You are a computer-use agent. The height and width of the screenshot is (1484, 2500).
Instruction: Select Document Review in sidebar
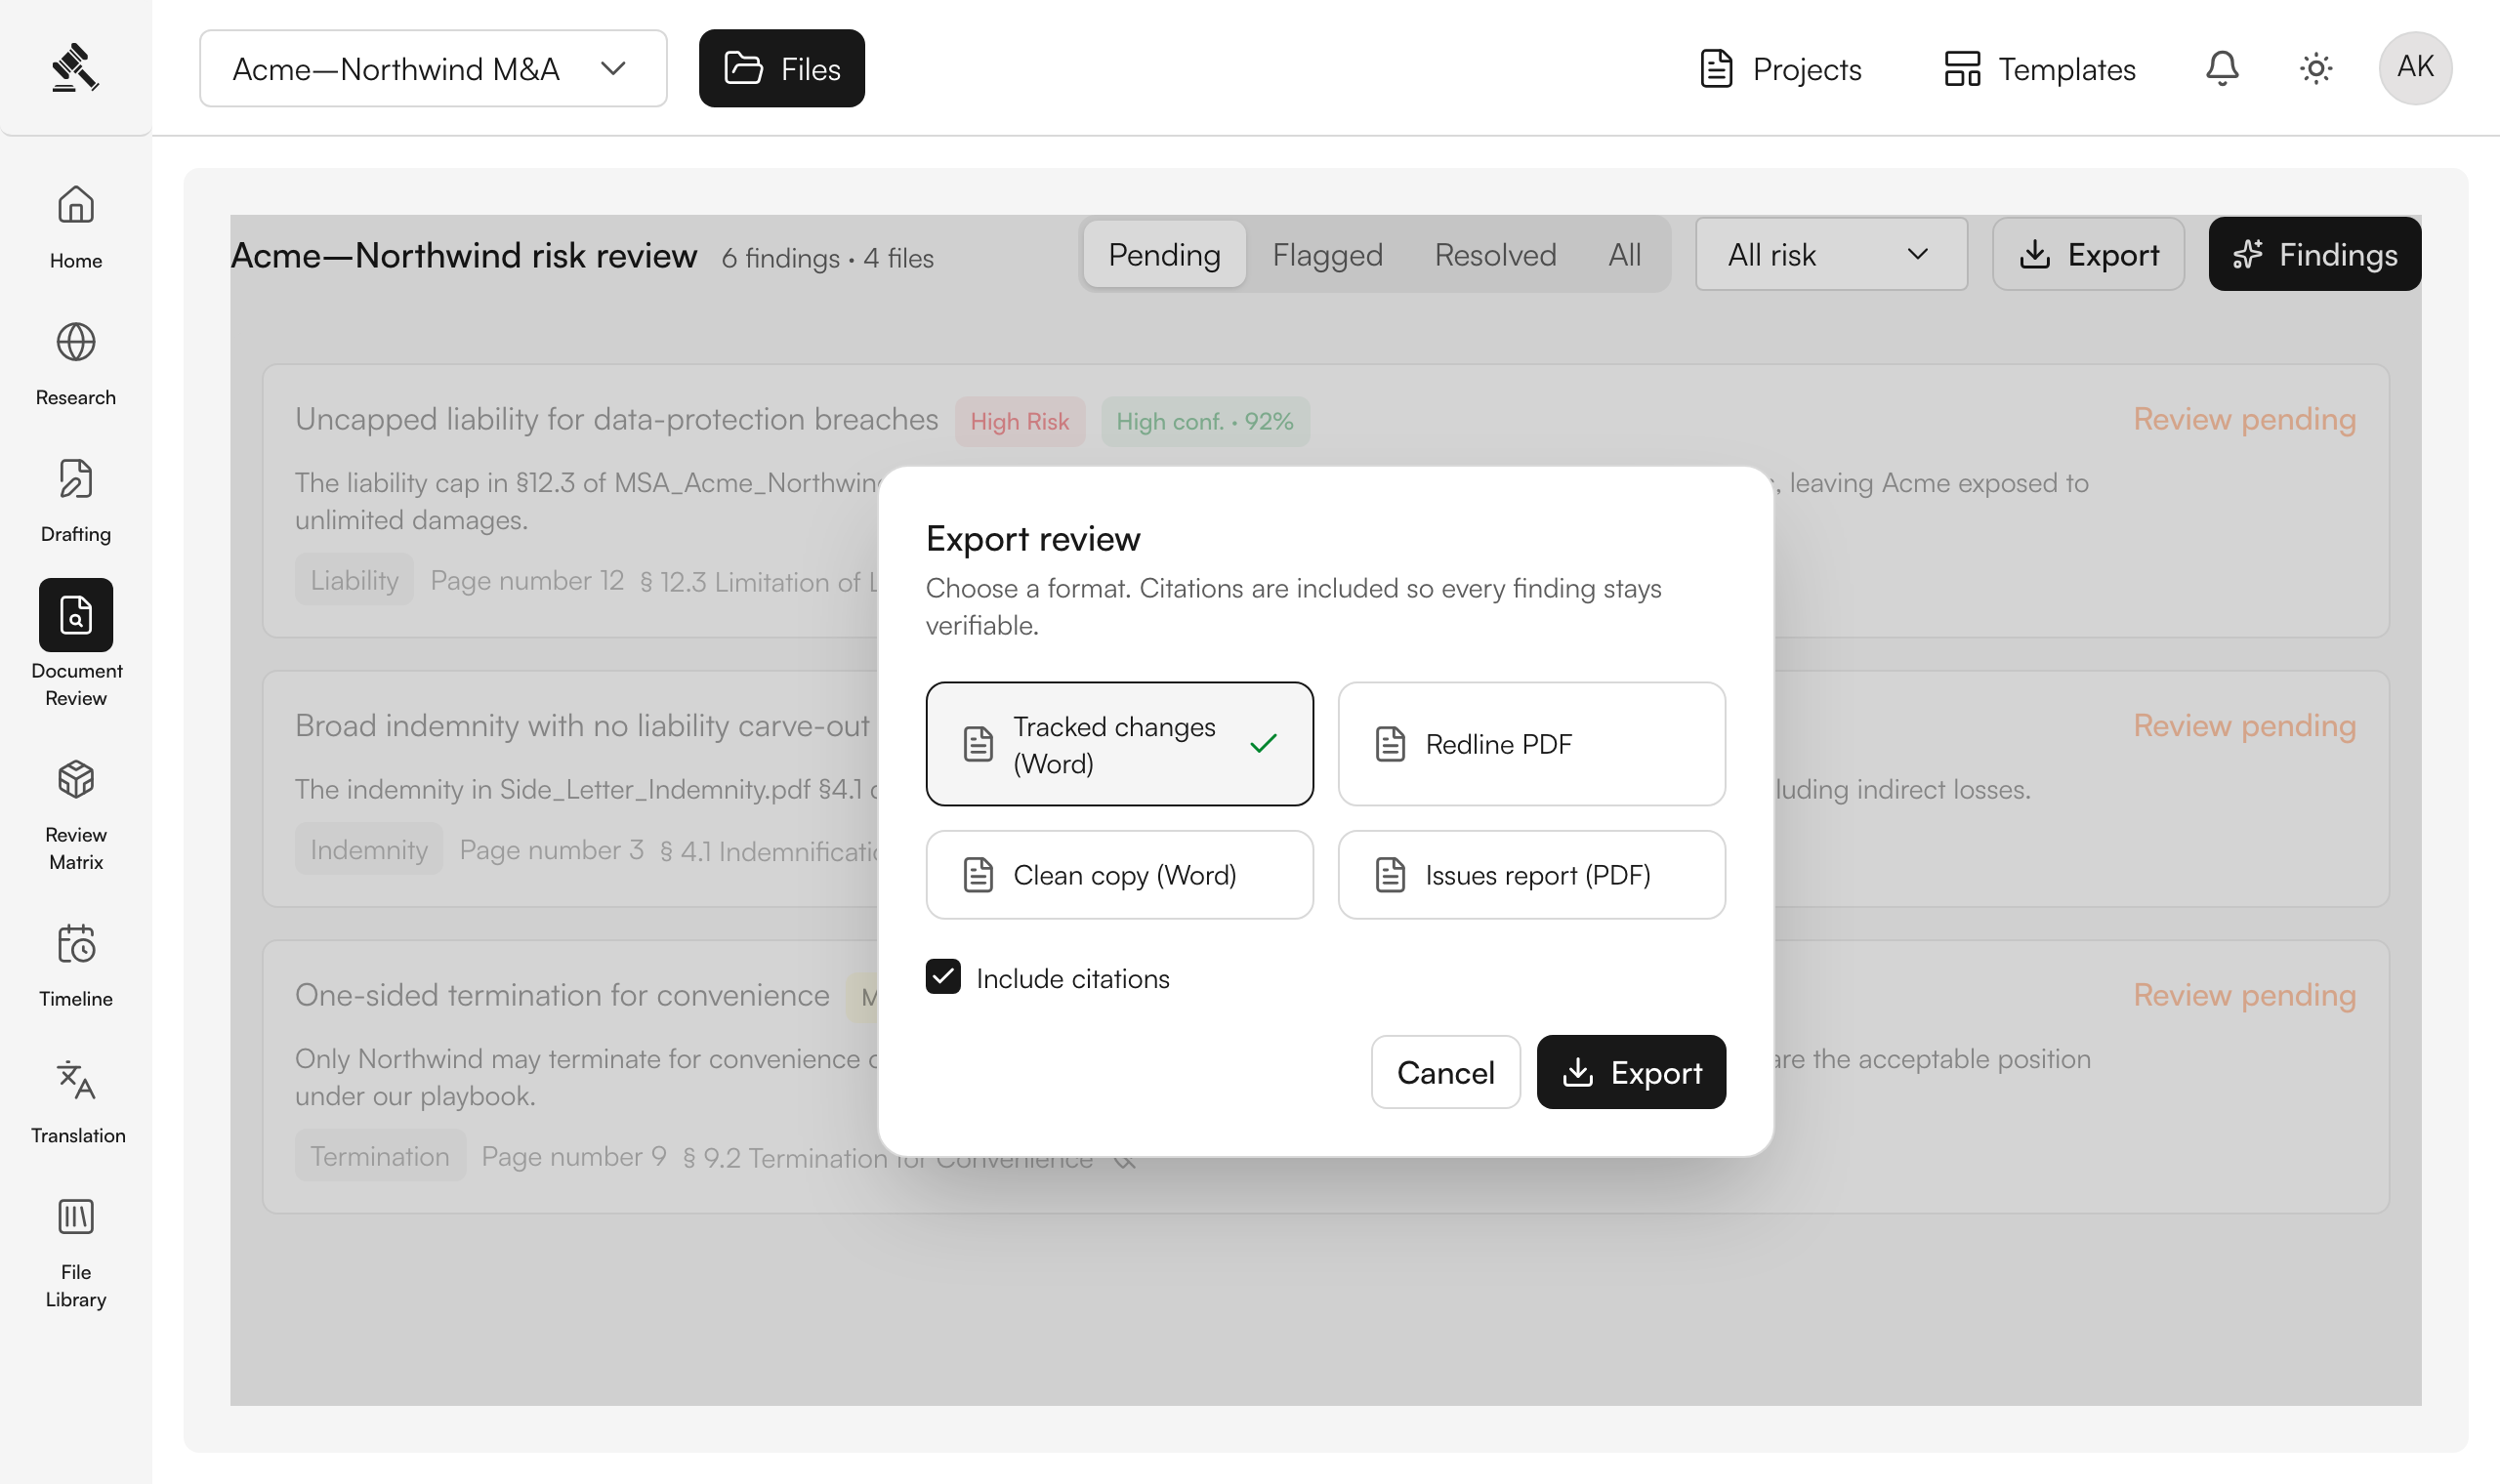(76, 644)
